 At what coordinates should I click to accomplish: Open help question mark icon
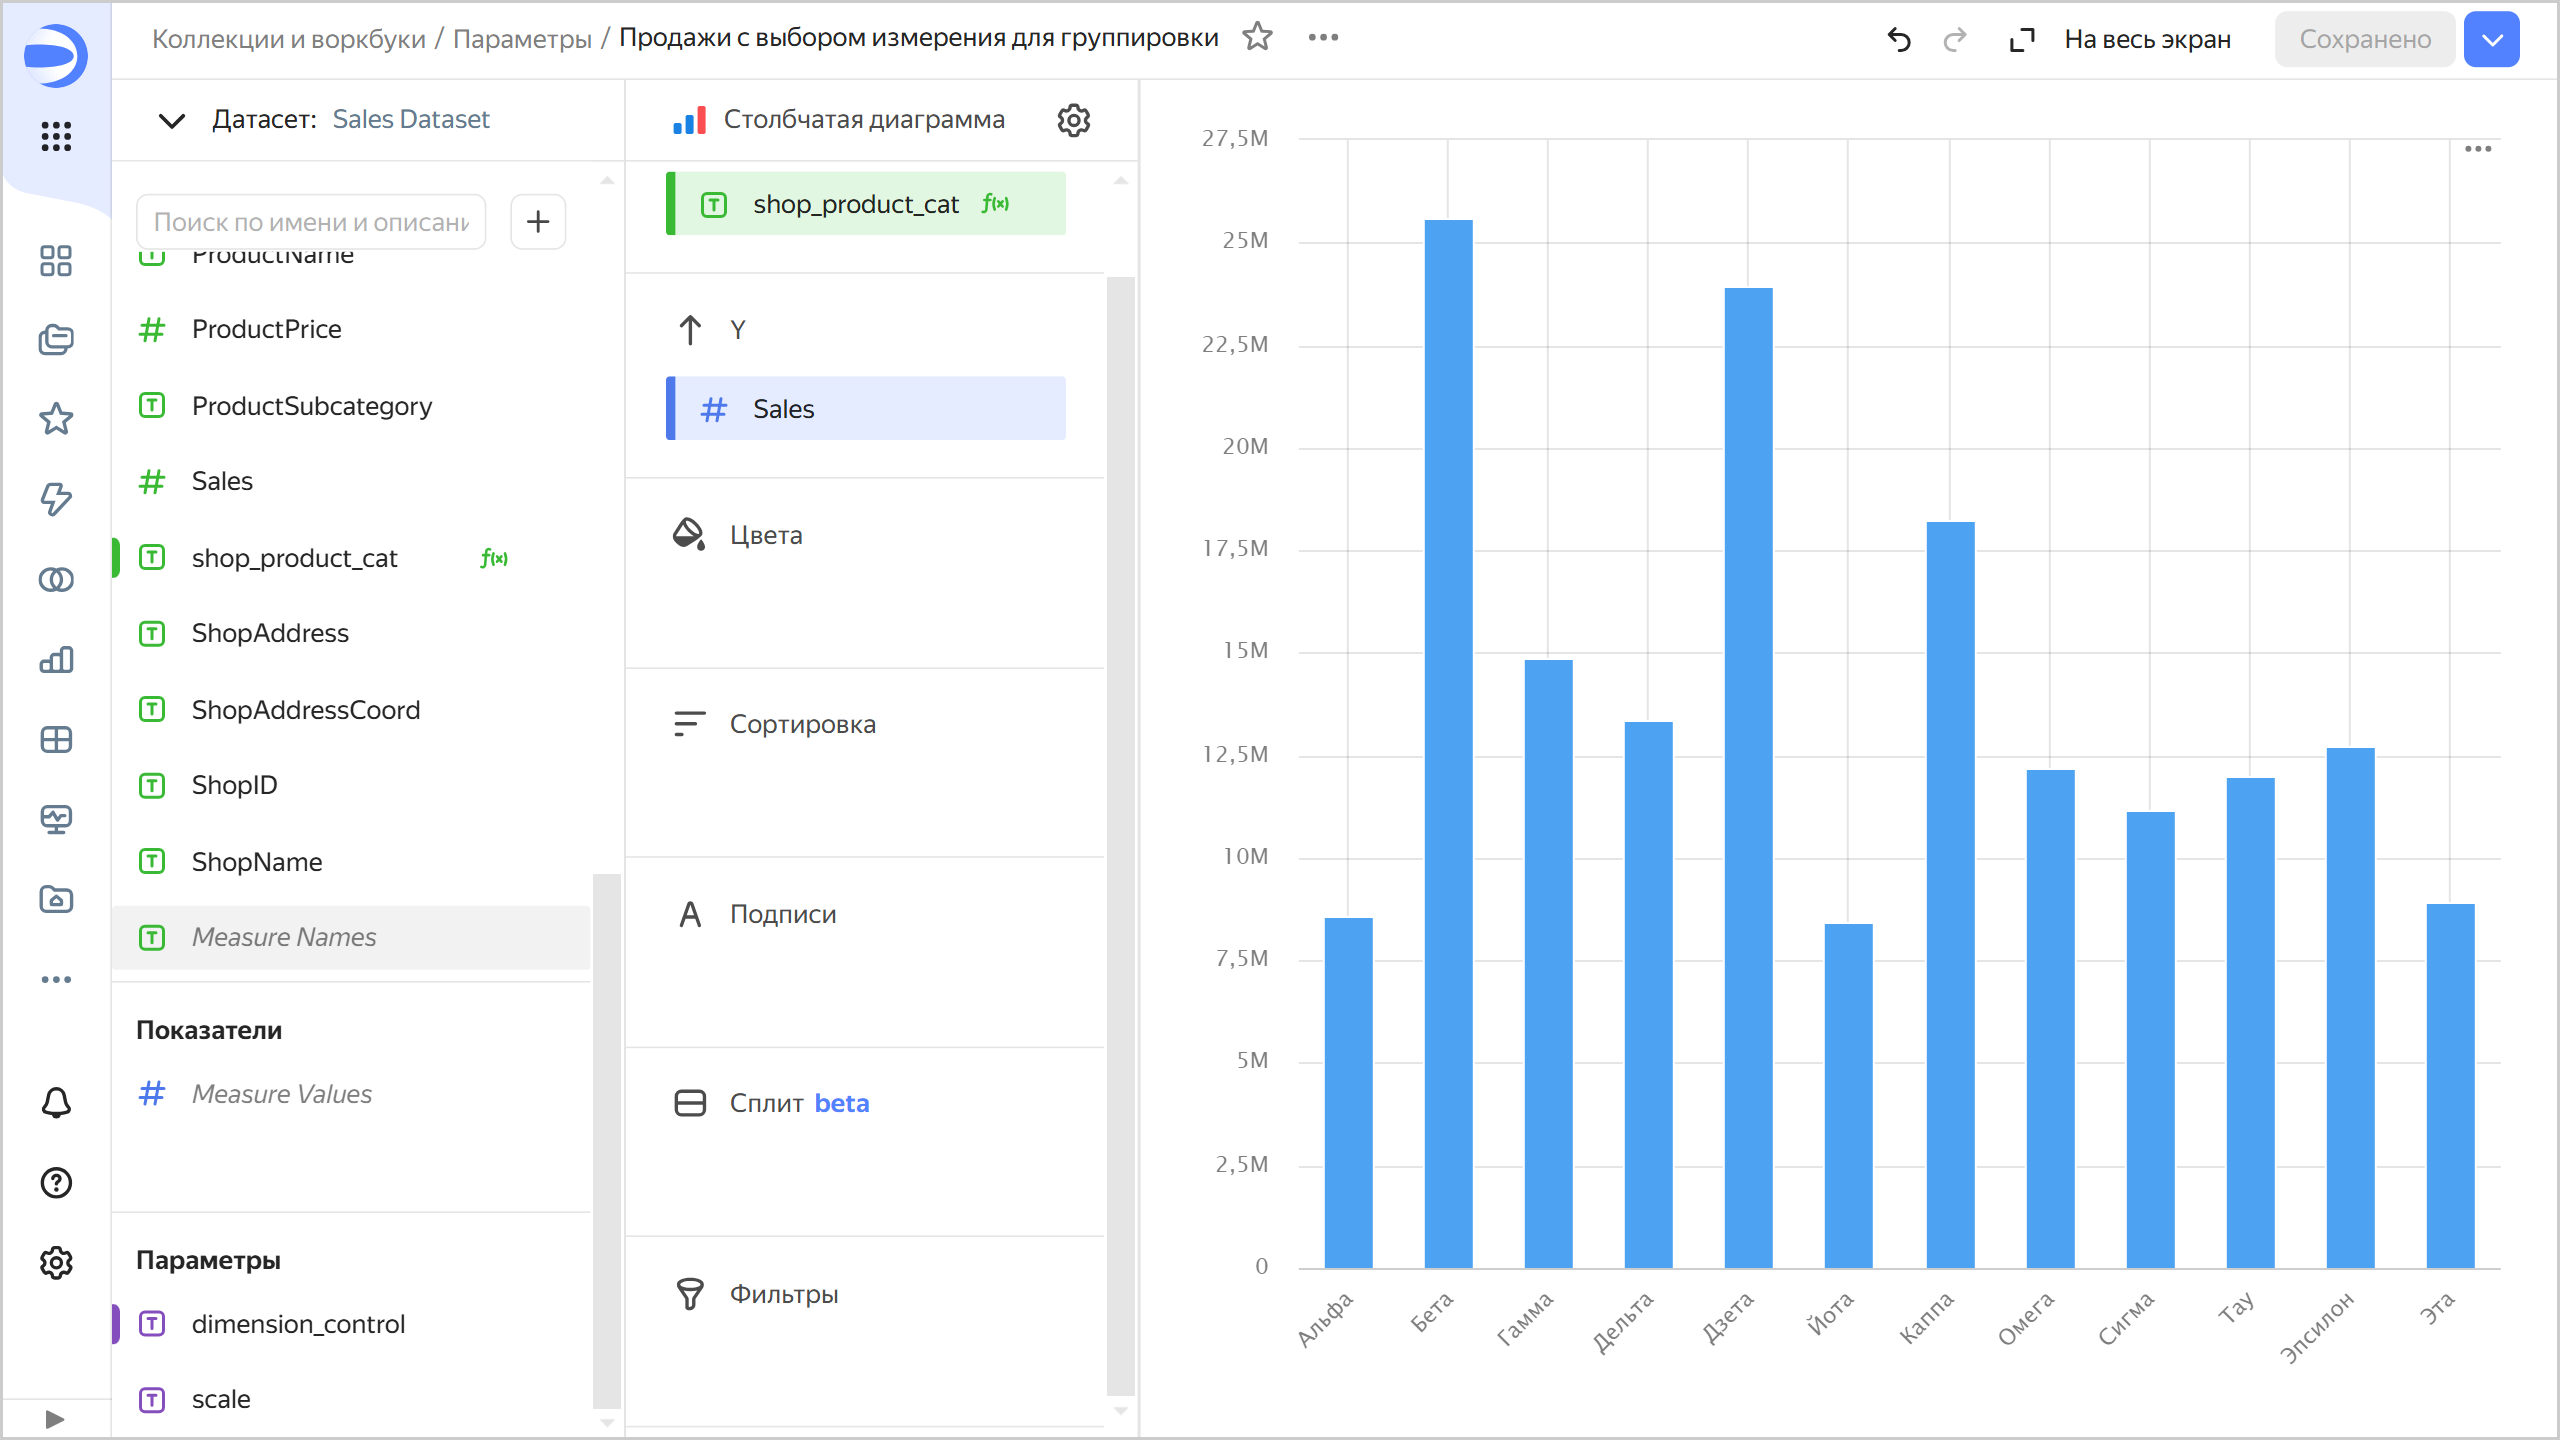tap(56, 1183)
